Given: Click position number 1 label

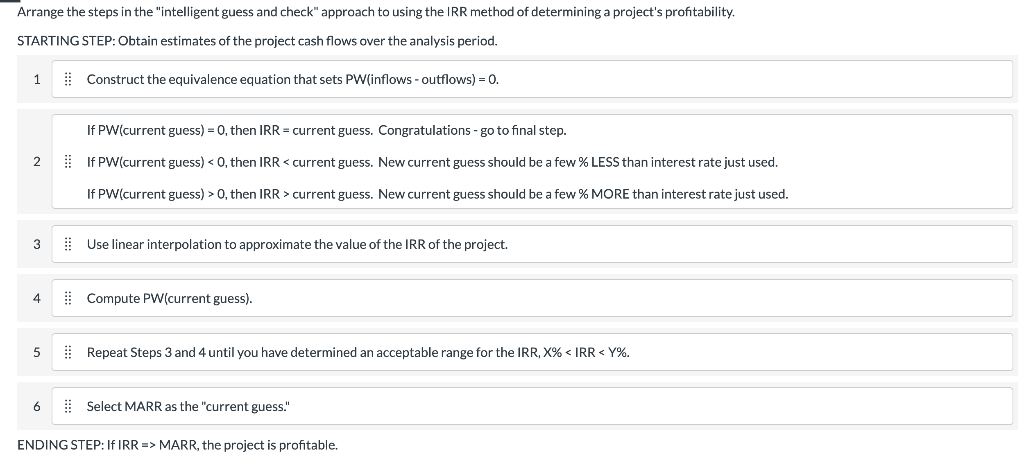Looking at the screenshot, I should pyautogui.click(x=37, y=80).
